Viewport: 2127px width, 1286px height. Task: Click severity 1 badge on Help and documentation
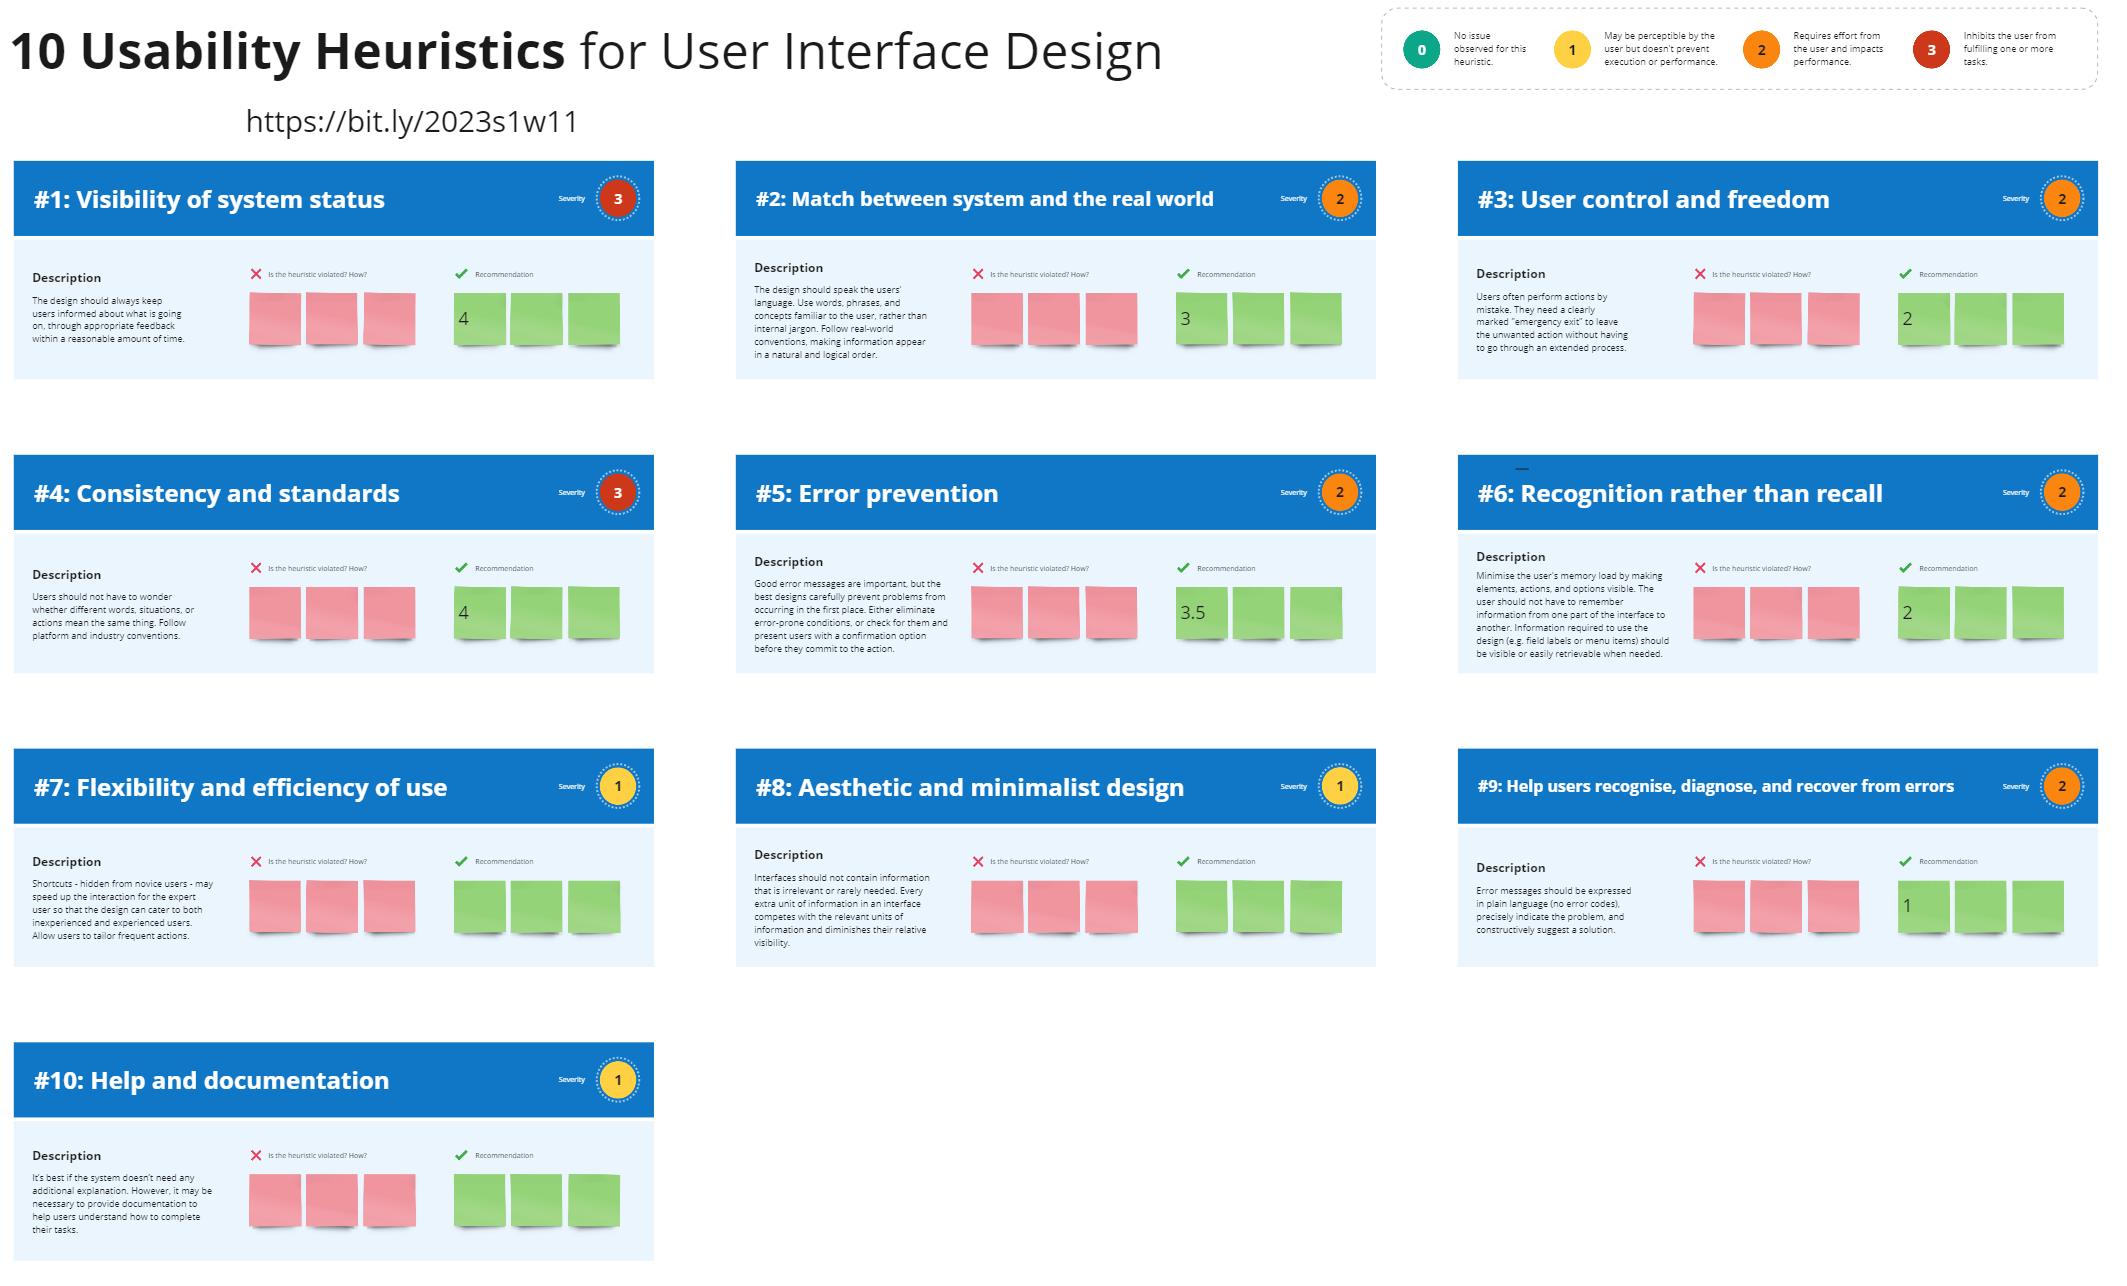point(617,1080)
